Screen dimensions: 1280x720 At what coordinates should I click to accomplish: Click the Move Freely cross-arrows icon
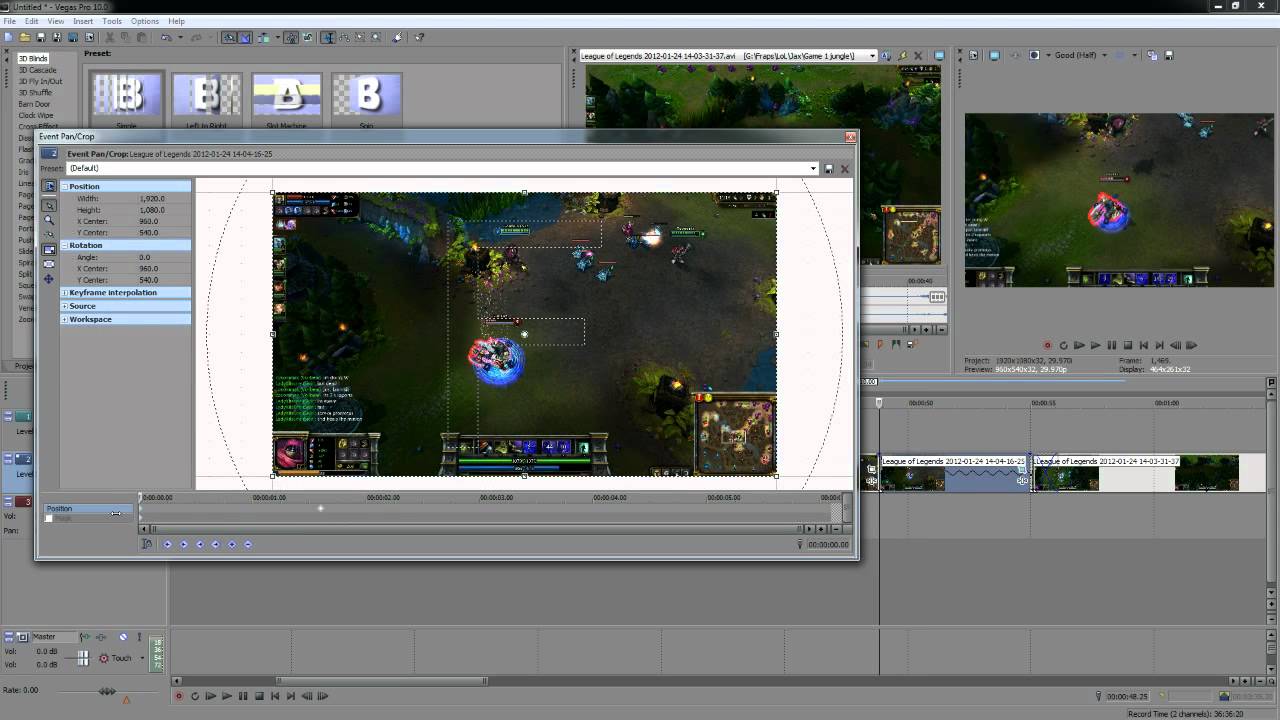49,279
